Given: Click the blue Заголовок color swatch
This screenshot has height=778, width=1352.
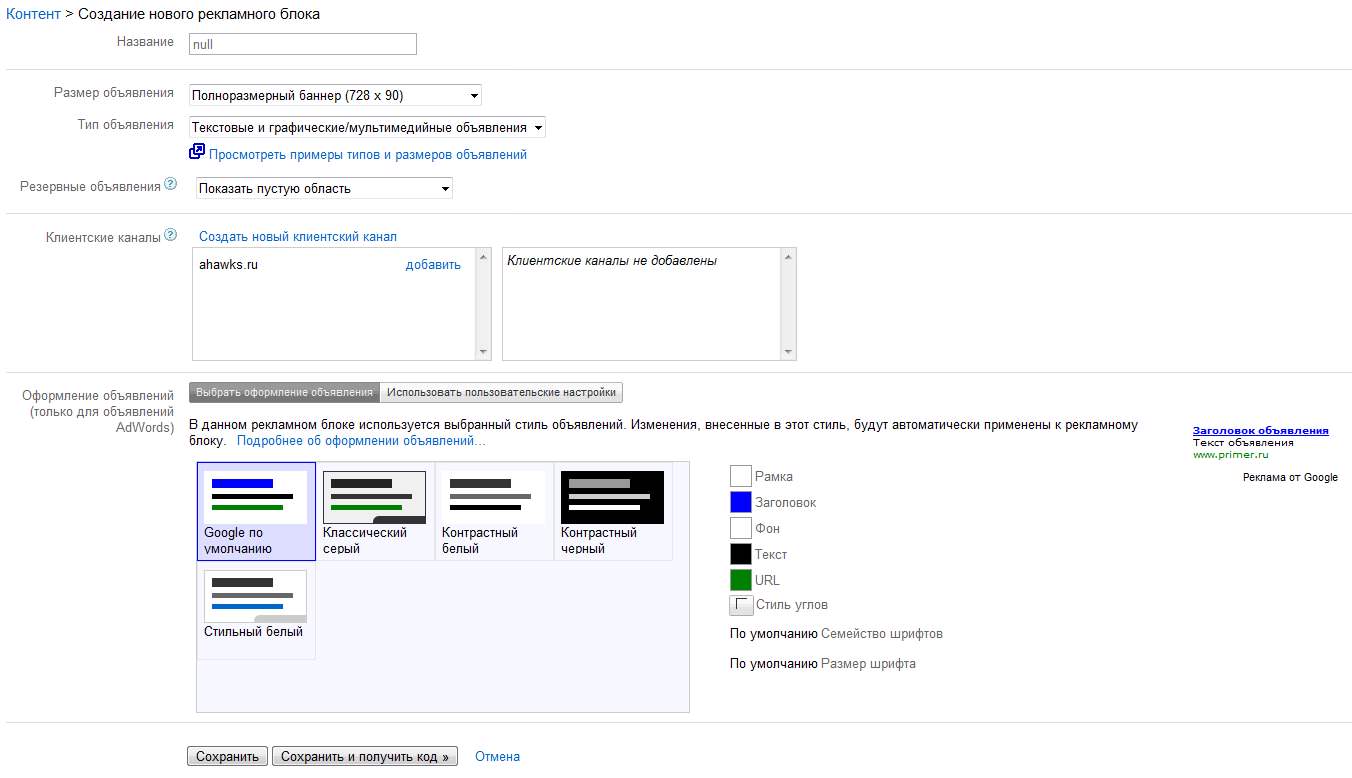Looking at the screenshot, I should (741, 502).
